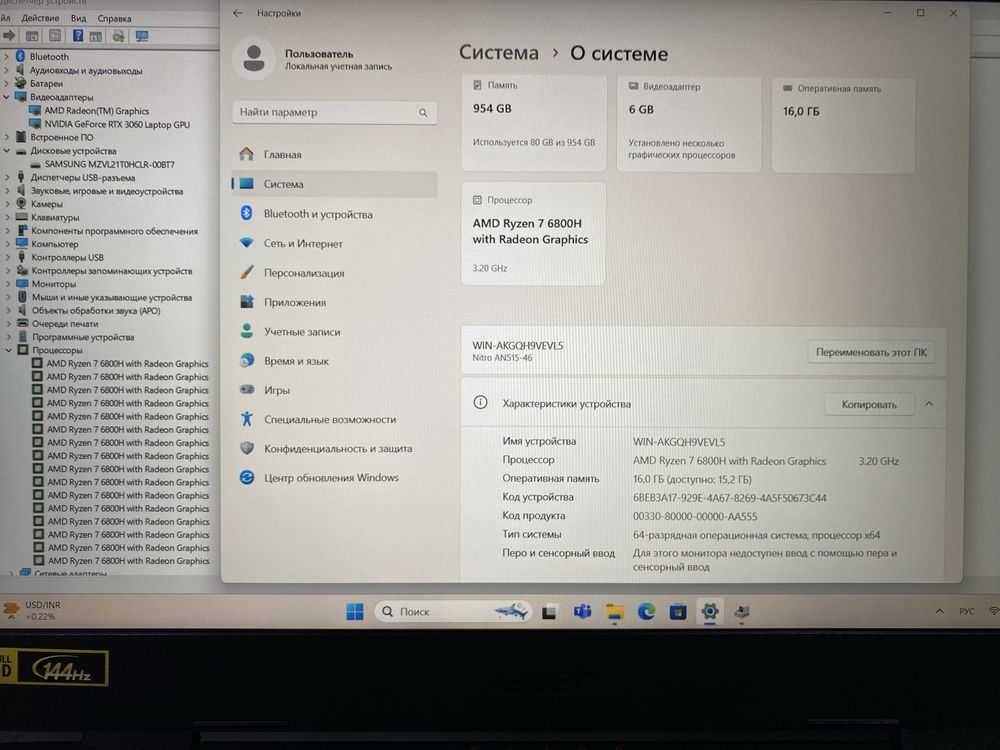Image resolution: width=1000 pixels, height=750 pixels.
Task: Open Microsoft Edge on taskbar
Action: (x=647, y=612)
